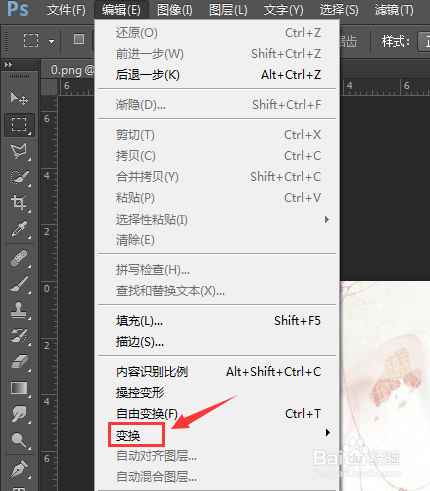Choose 内容识别比例 menu entry
Image resolution: width=430 pixels, height=491 pixels.
(217, 372)
